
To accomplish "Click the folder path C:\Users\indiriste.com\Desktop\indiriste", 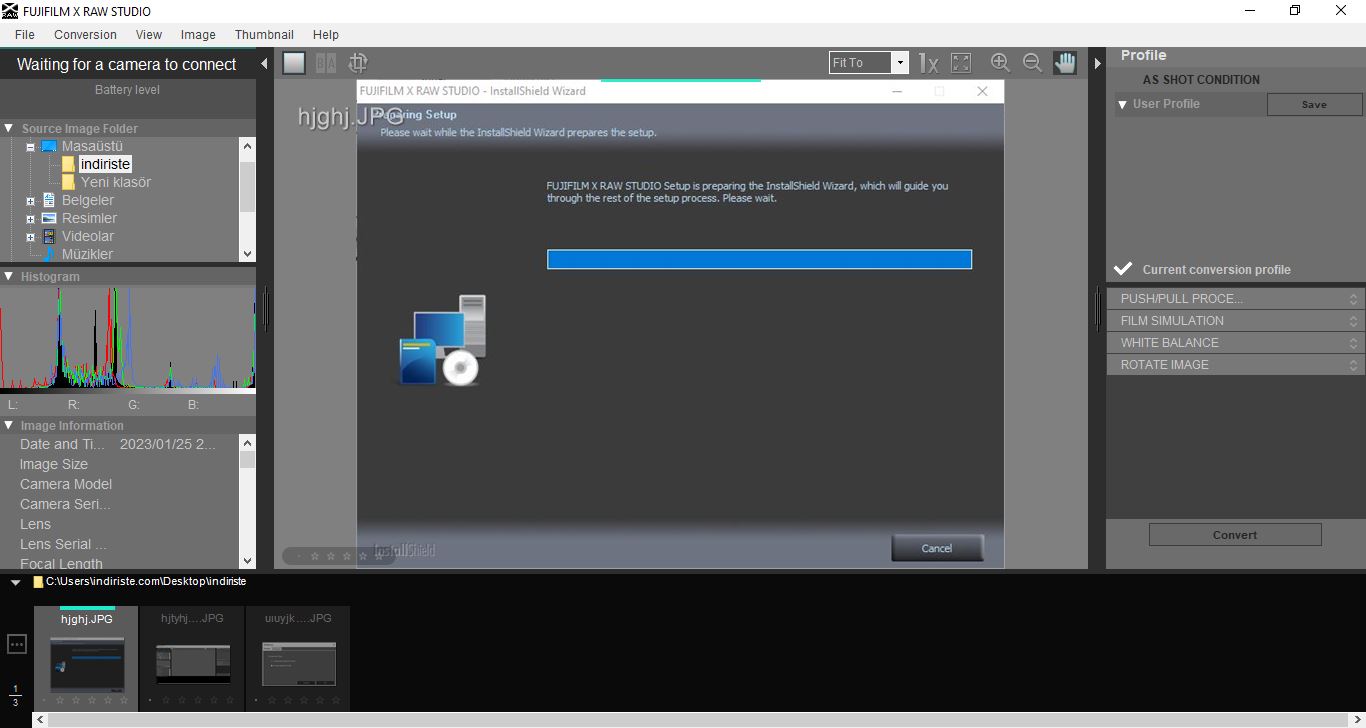I will click(146, 581).
